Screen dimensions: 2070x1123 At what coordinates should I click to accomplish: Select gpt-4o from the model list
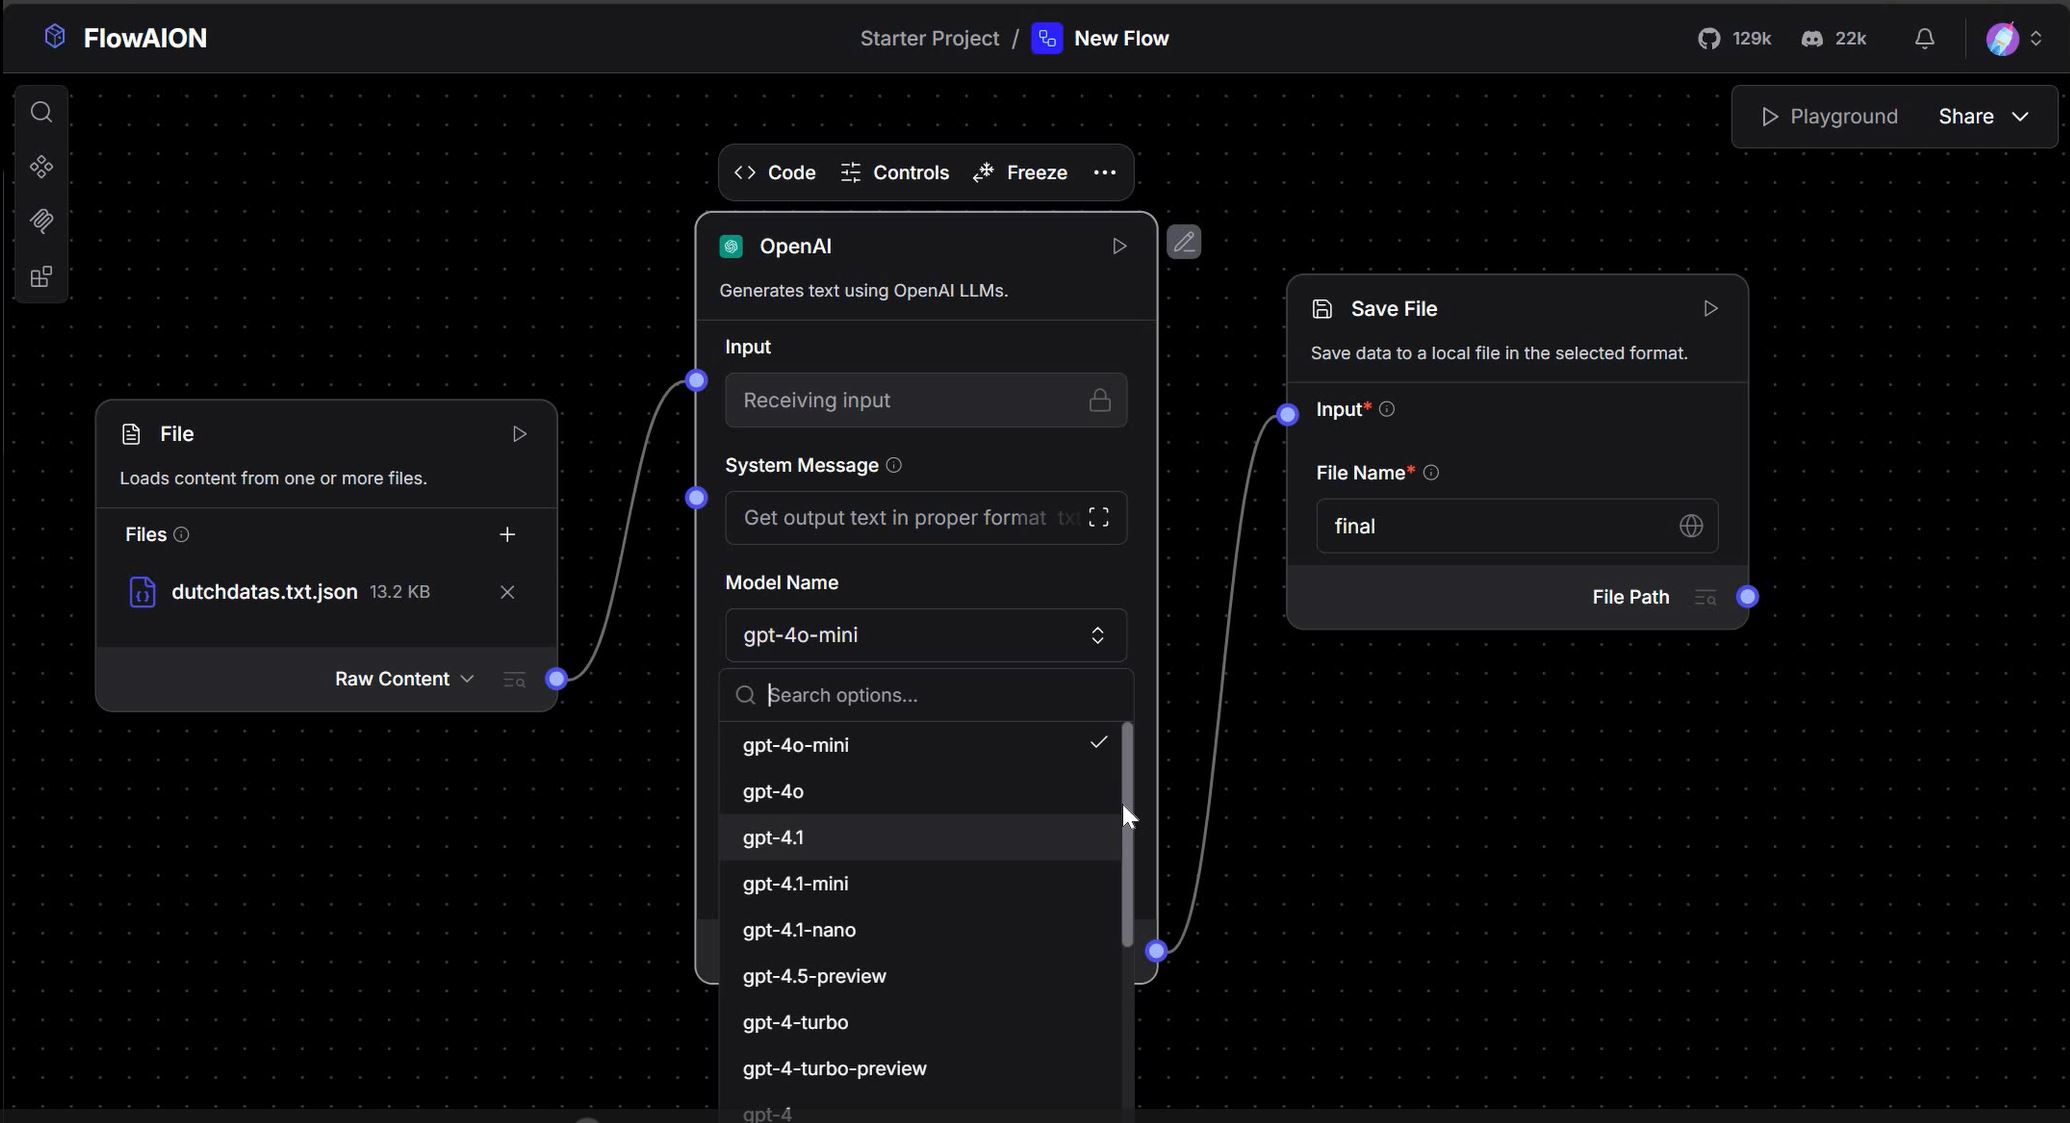pos(920,792)
